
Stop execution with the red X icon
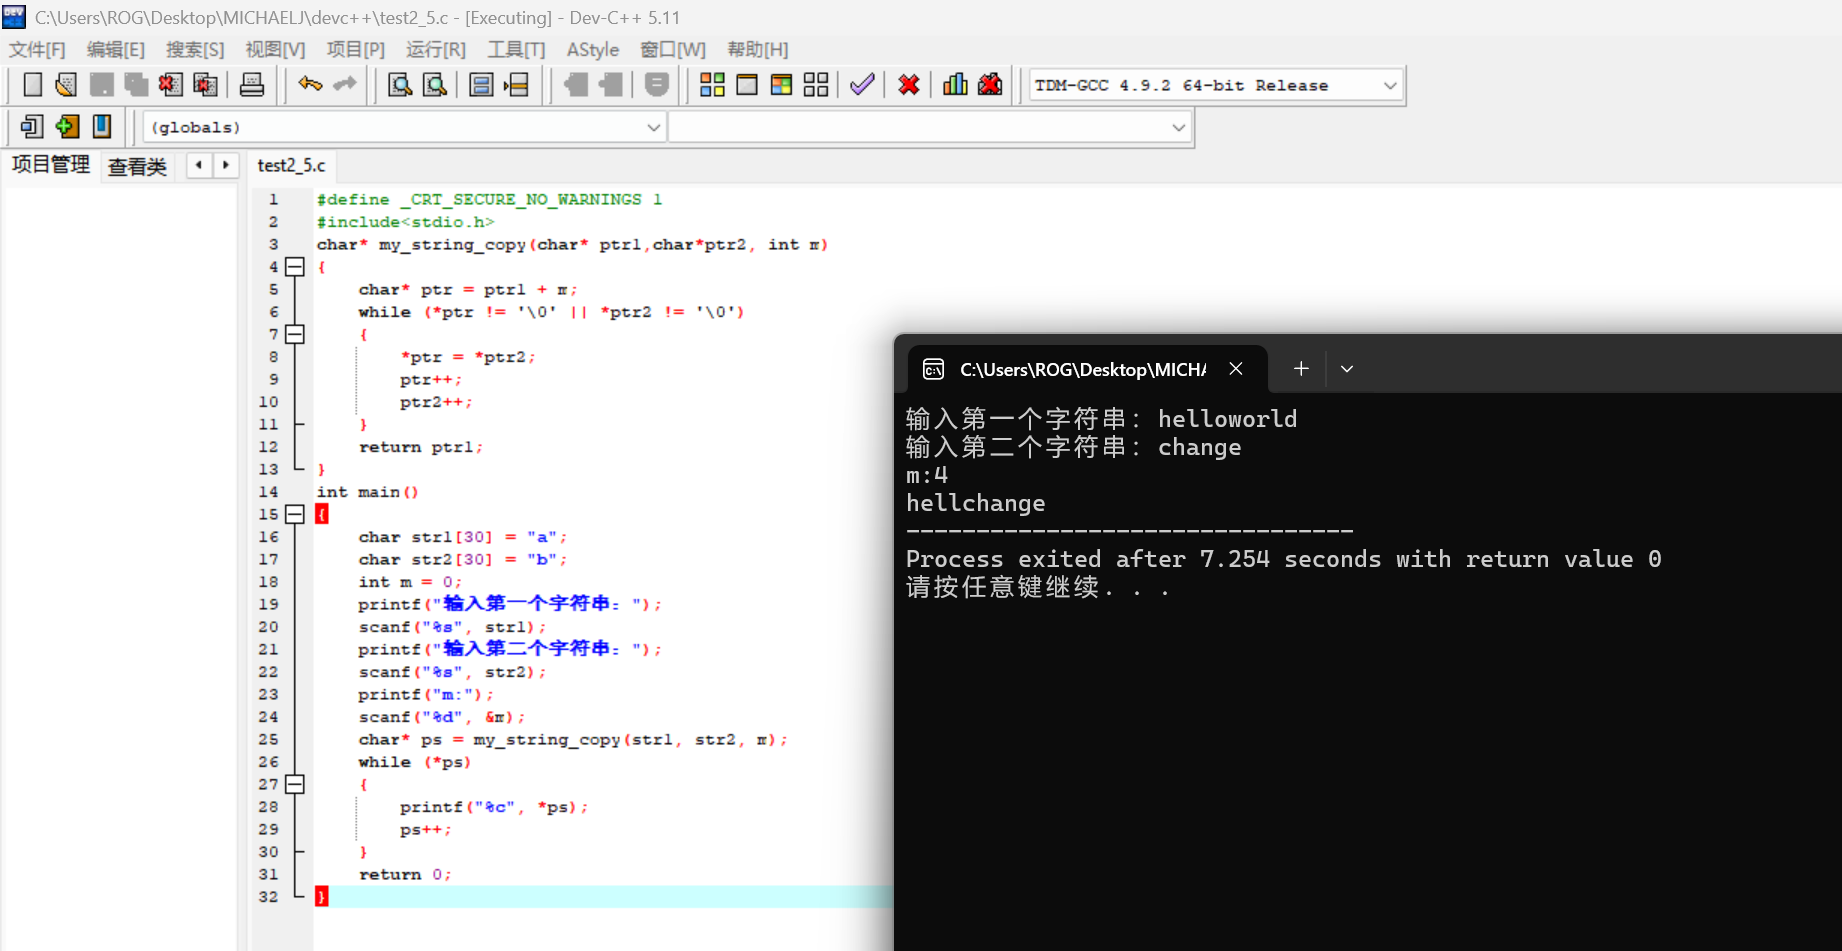pos(909,85)
